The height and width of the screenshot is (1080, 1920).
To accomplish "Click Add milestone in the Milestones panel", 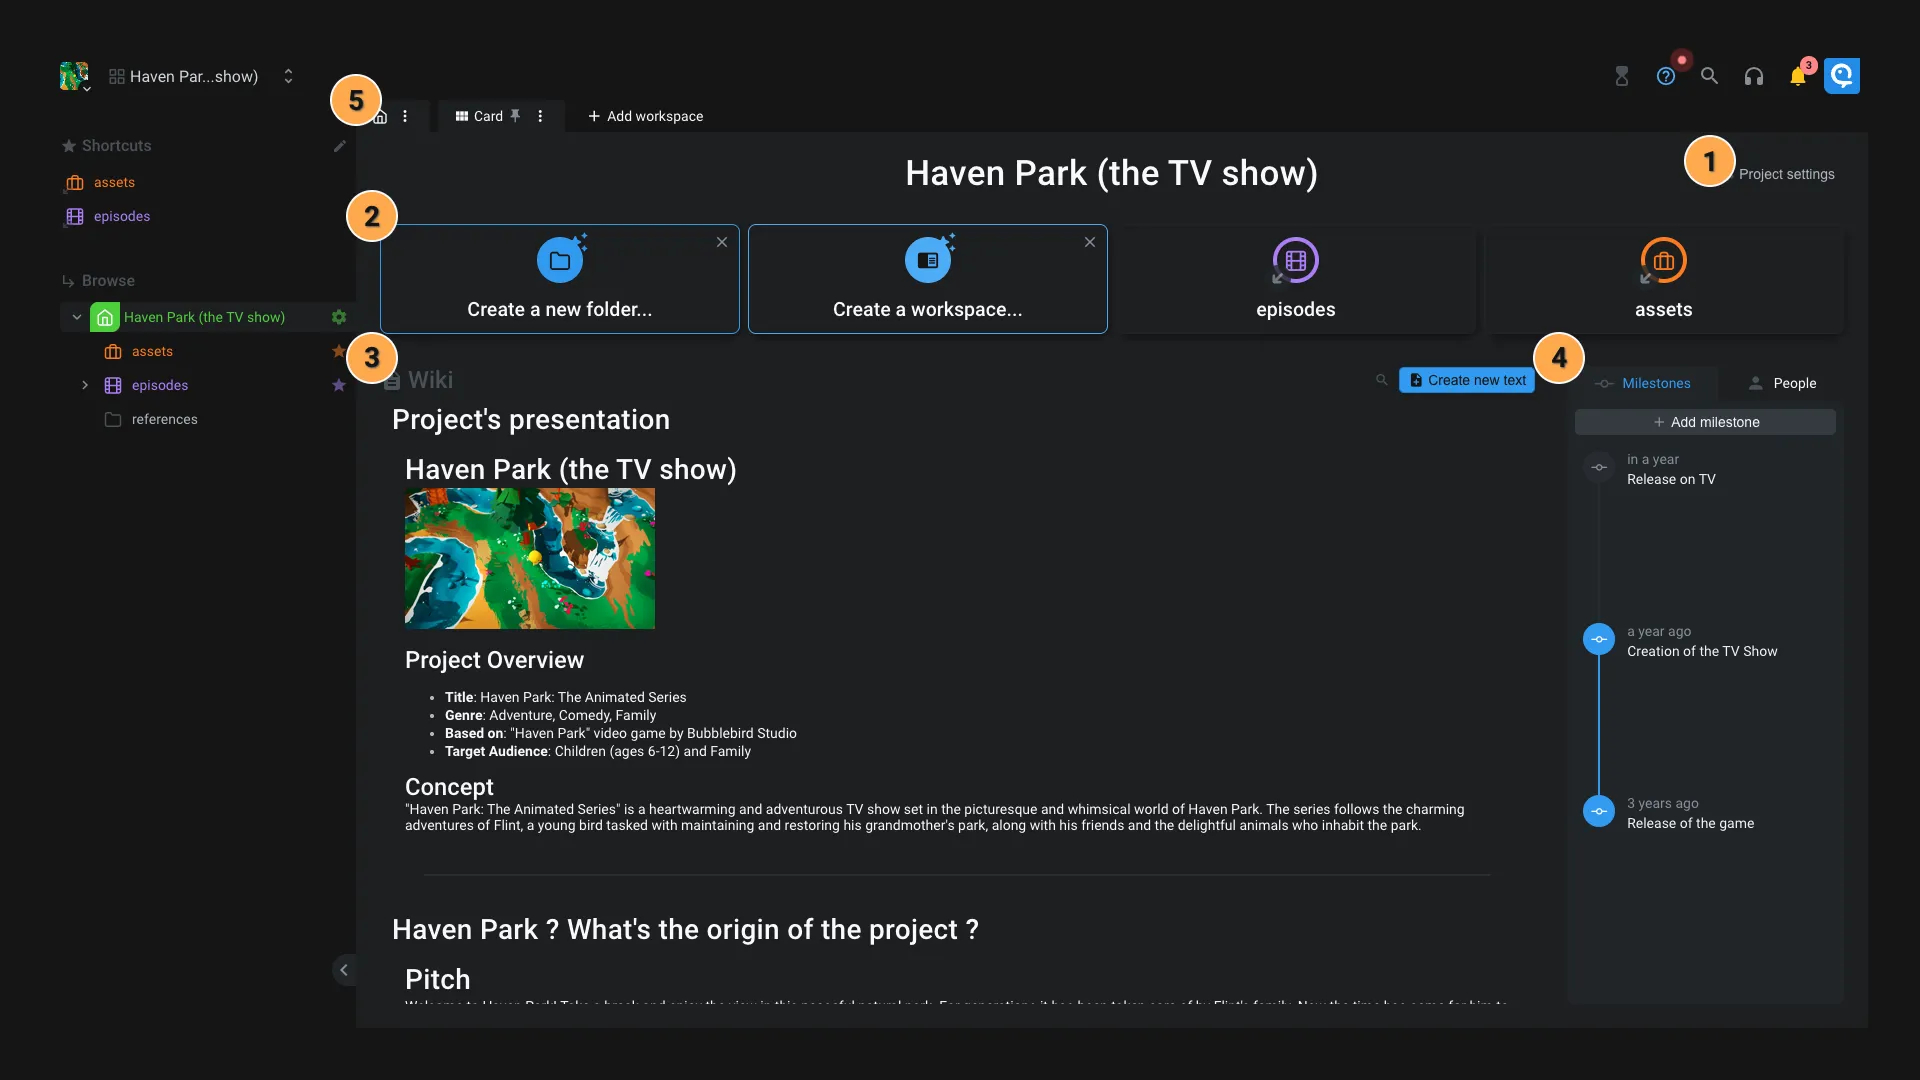I will [x=1706, y=421].
